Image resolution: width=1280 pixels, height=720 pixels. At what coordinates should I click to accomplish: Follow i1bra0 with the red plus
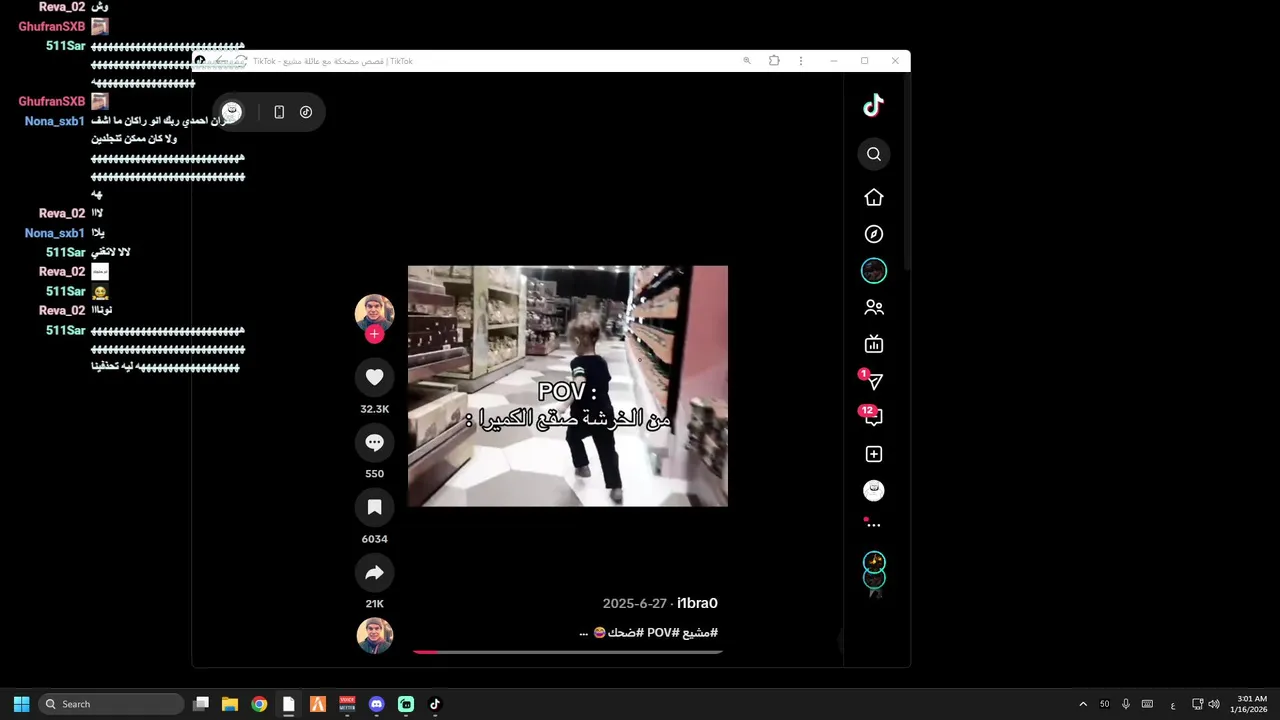click(x=375, y=334)
